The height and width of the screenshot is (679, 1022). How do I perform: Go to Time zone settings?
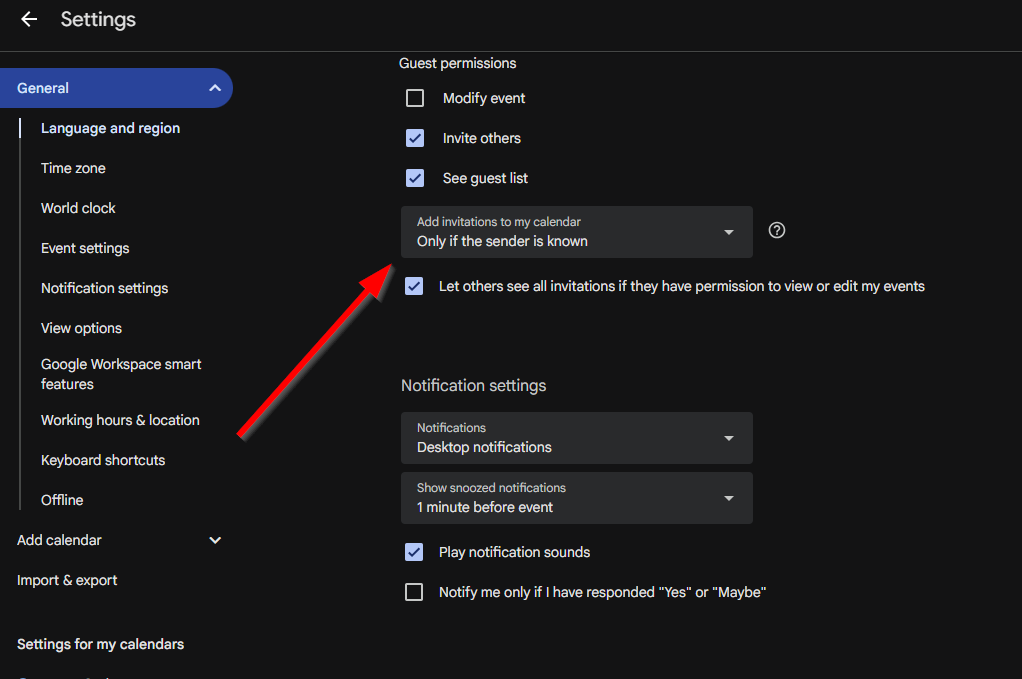pos(73,168)
